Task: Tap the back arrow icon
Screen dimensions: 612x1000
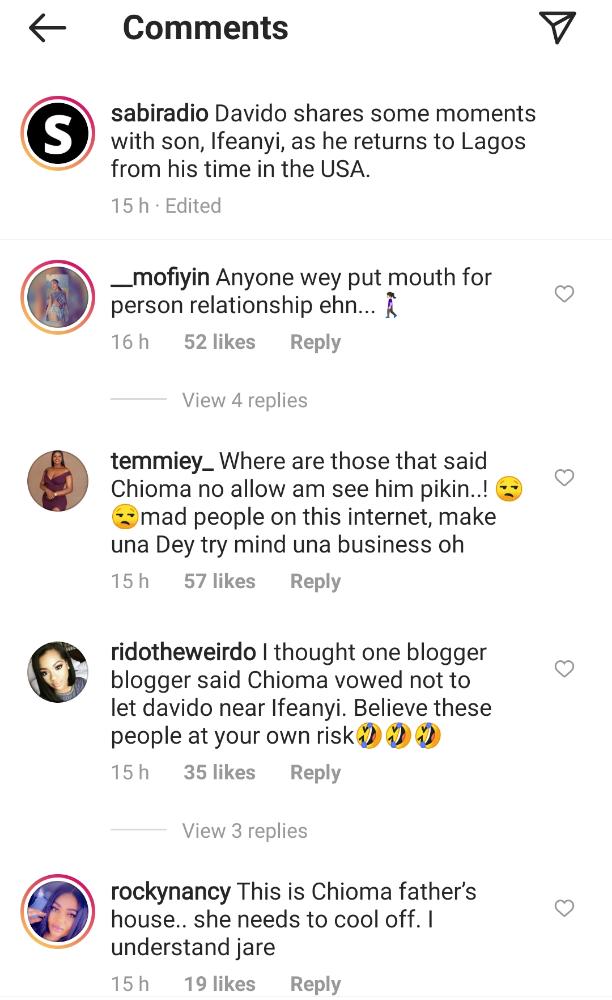Action: [47, 28]
